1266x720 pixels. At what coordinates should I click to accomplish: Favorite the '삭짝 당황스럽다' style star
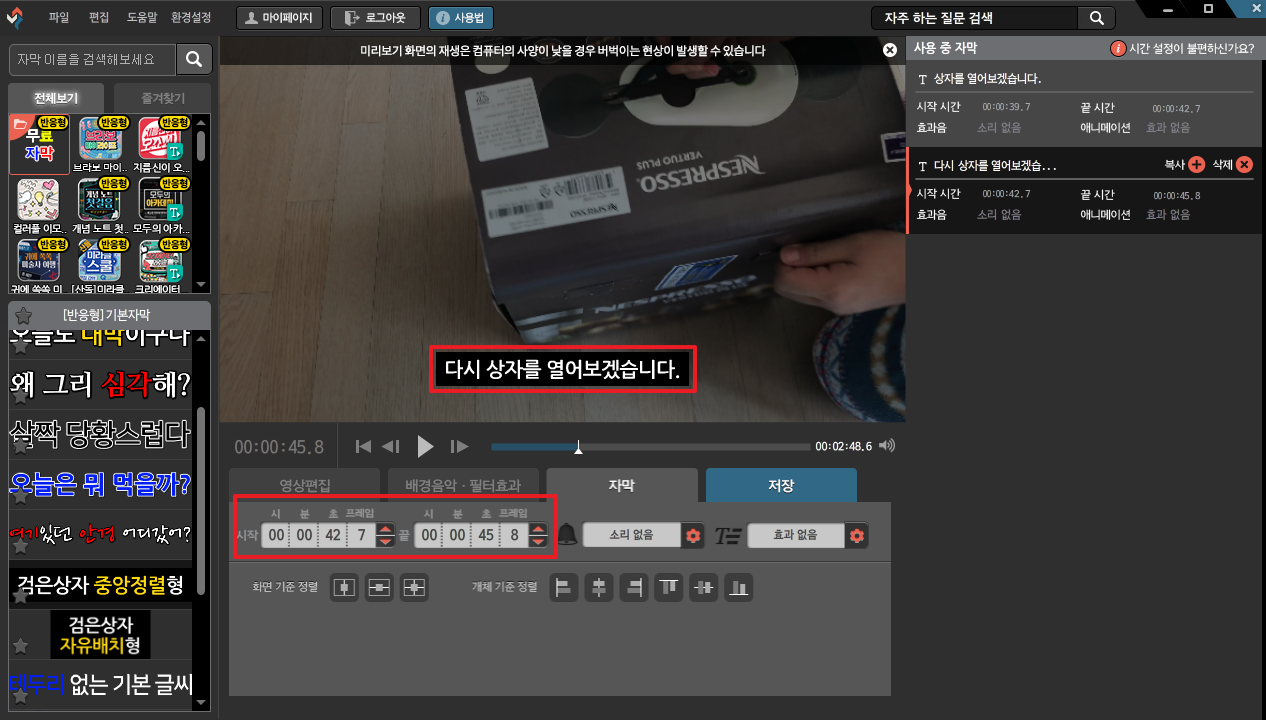click(x=20, y=448)
